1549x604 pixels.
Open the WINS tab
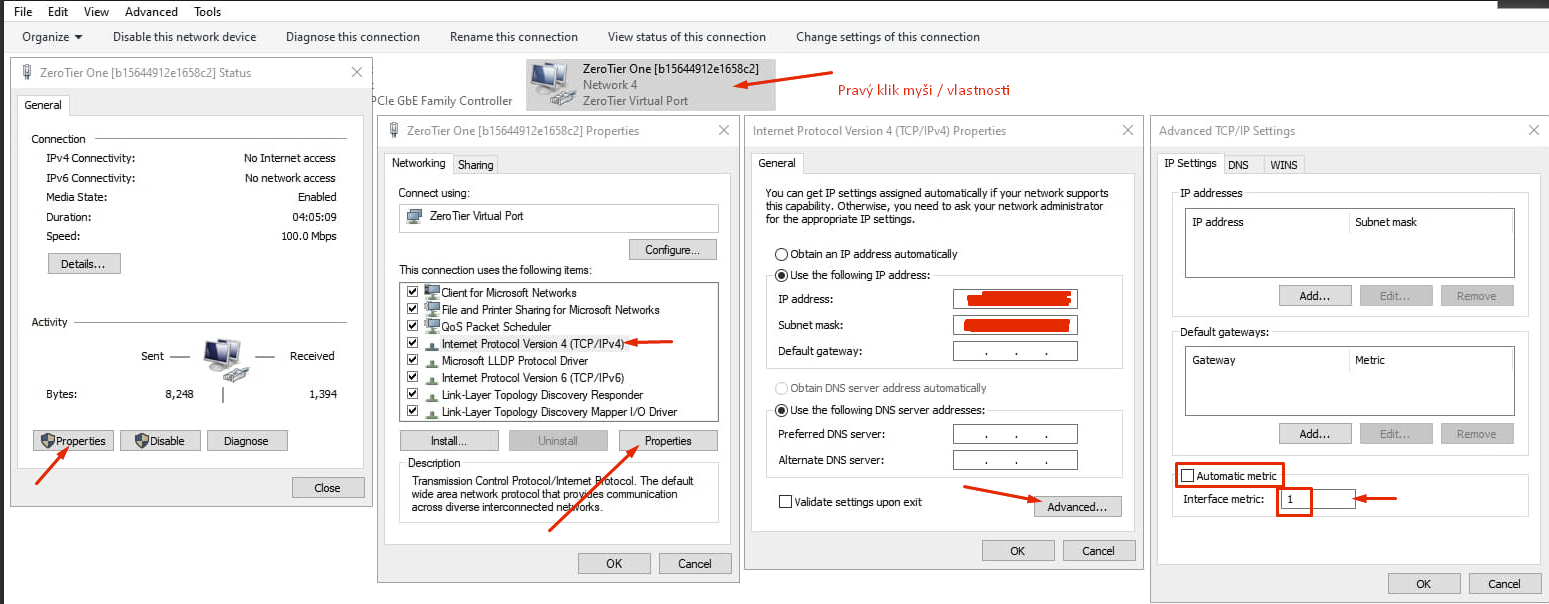coord(1283,164)
